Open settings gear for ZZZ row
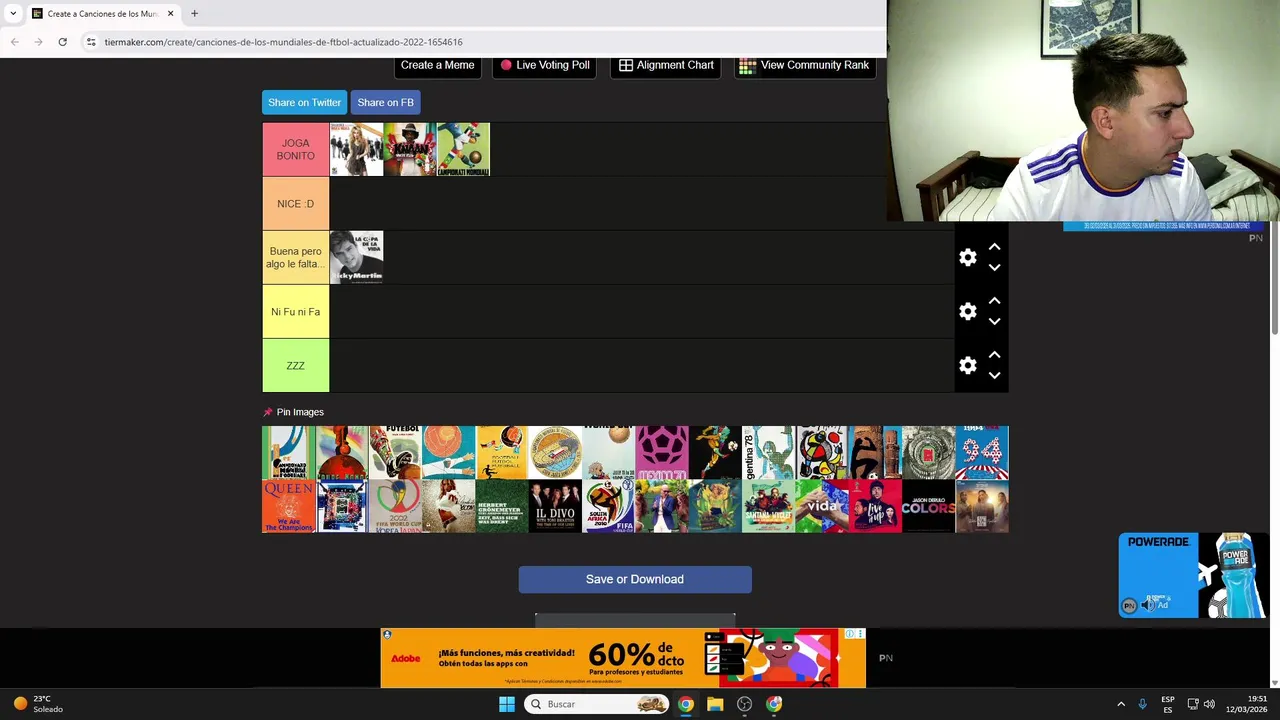The width and height of the screenshot is (1280, 720). (x=967, y=366)
